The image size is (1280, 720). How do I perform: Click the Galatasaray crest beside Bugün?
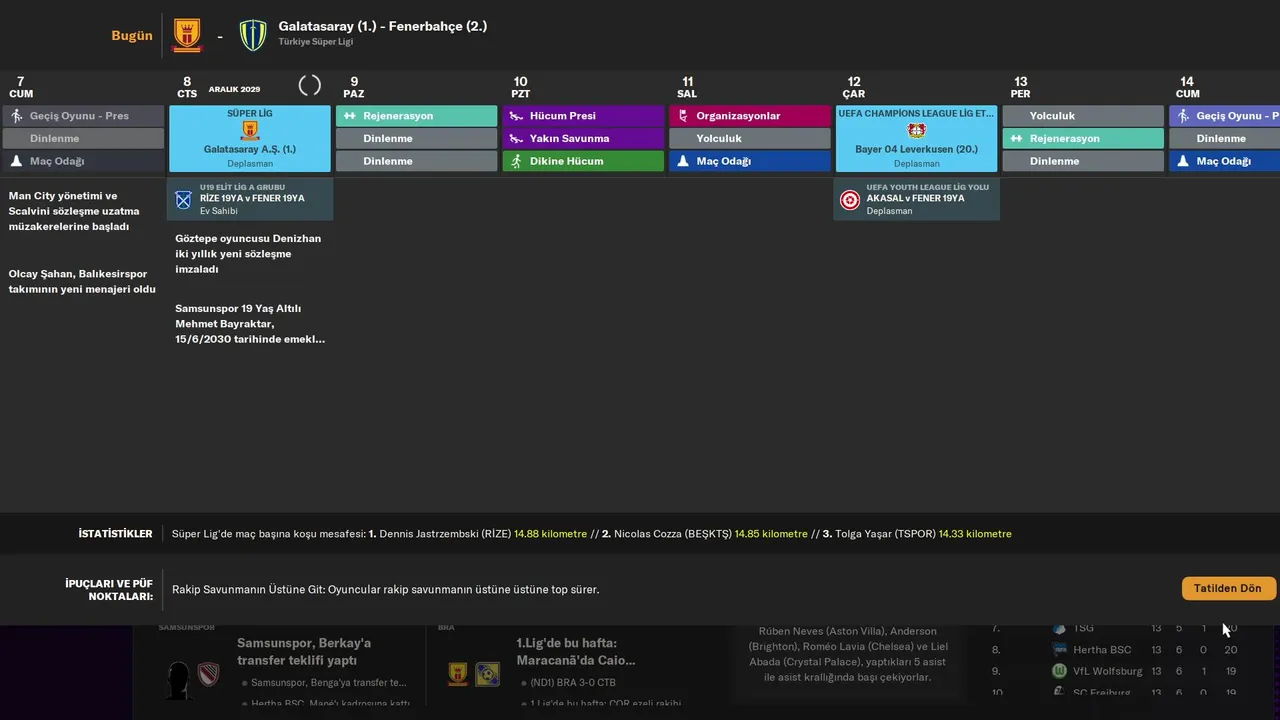point(187,35)
